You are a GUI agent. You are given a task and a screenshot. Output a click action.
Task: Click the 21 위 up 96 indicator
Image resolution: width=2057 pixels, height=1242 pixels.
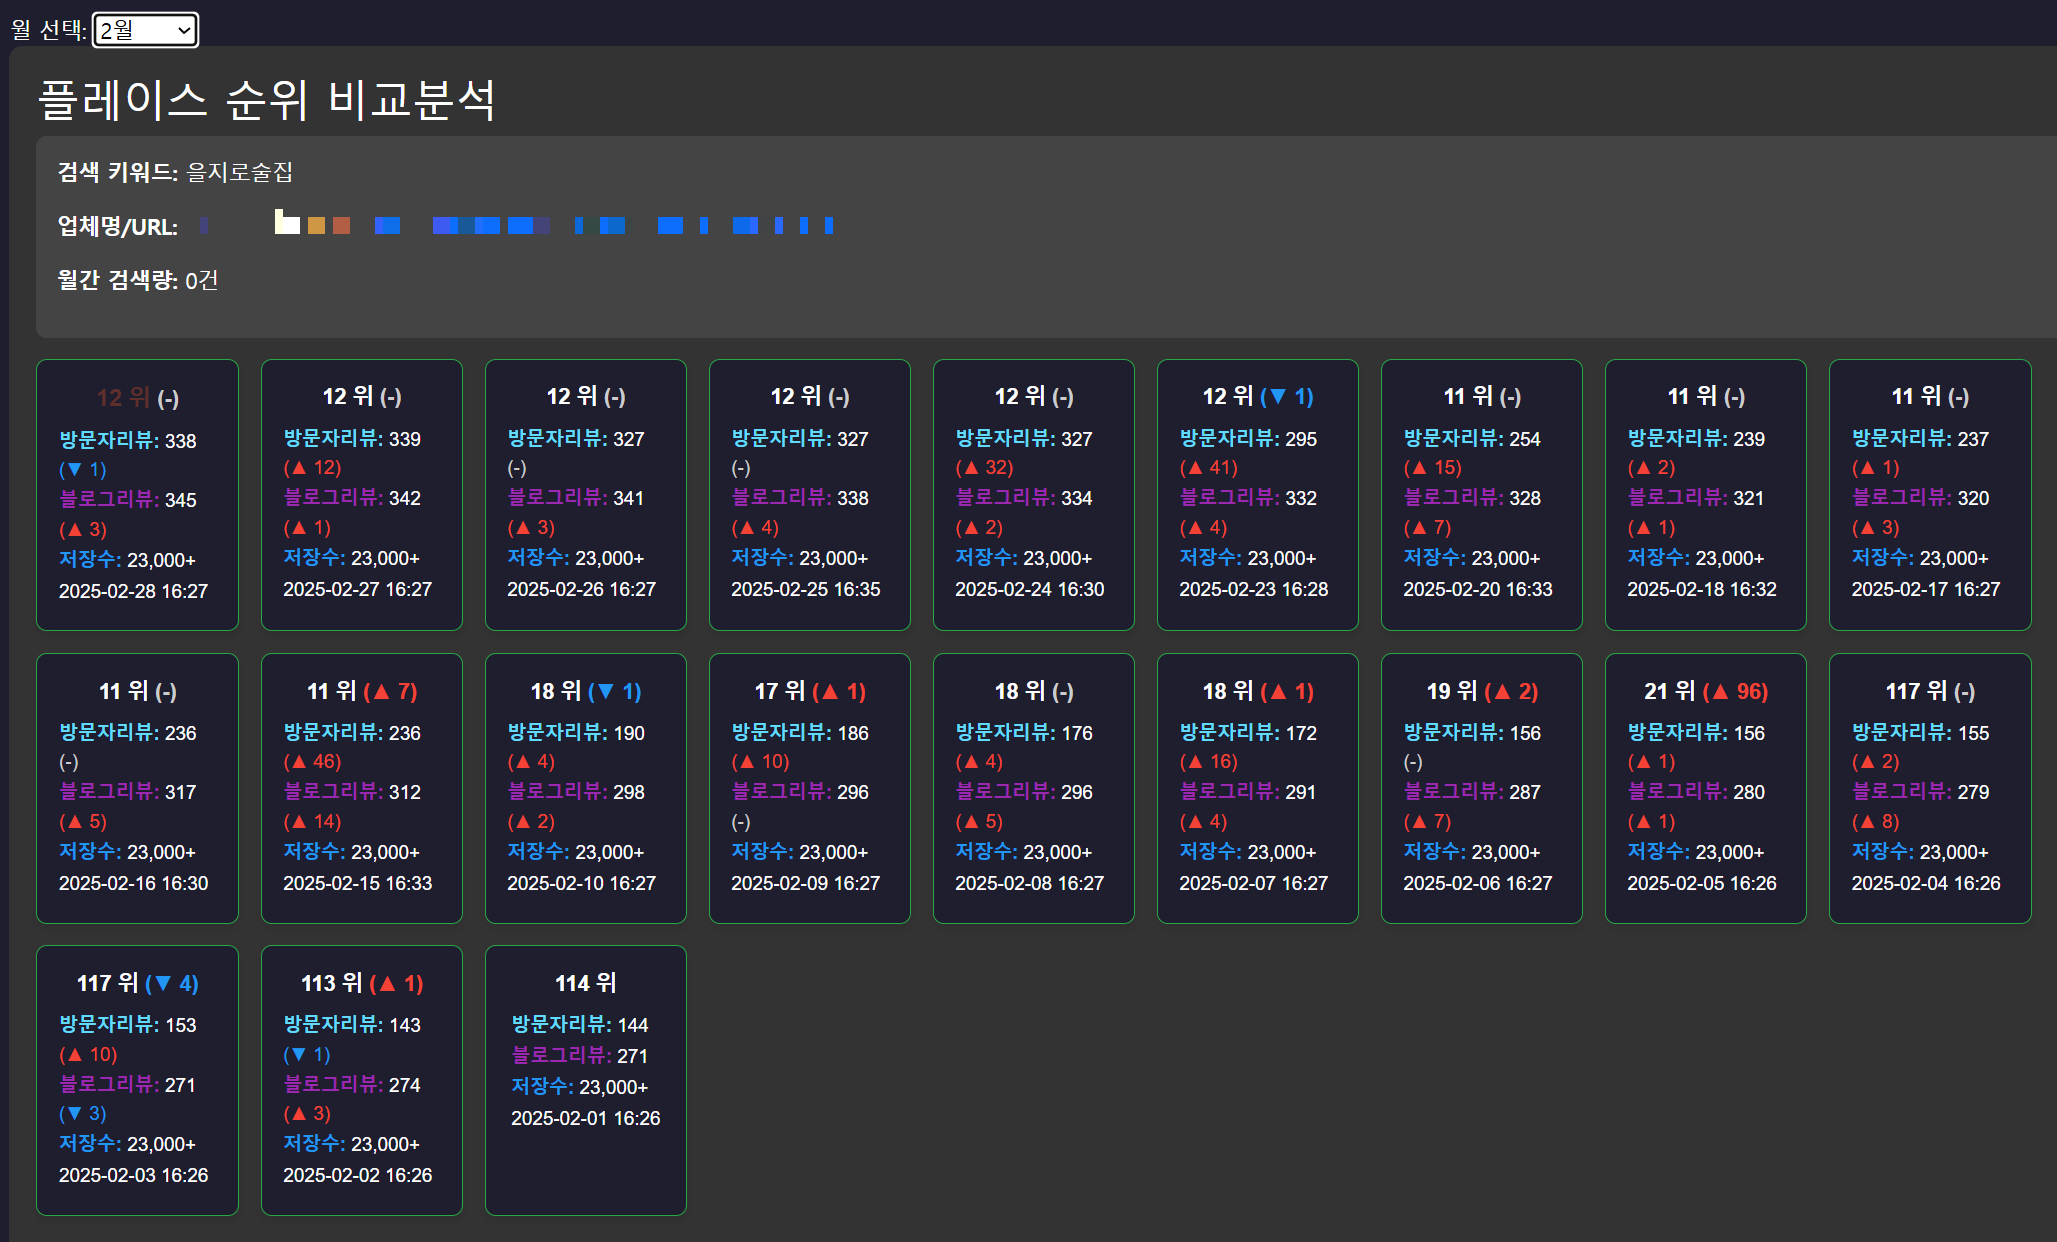(1734, 691)
